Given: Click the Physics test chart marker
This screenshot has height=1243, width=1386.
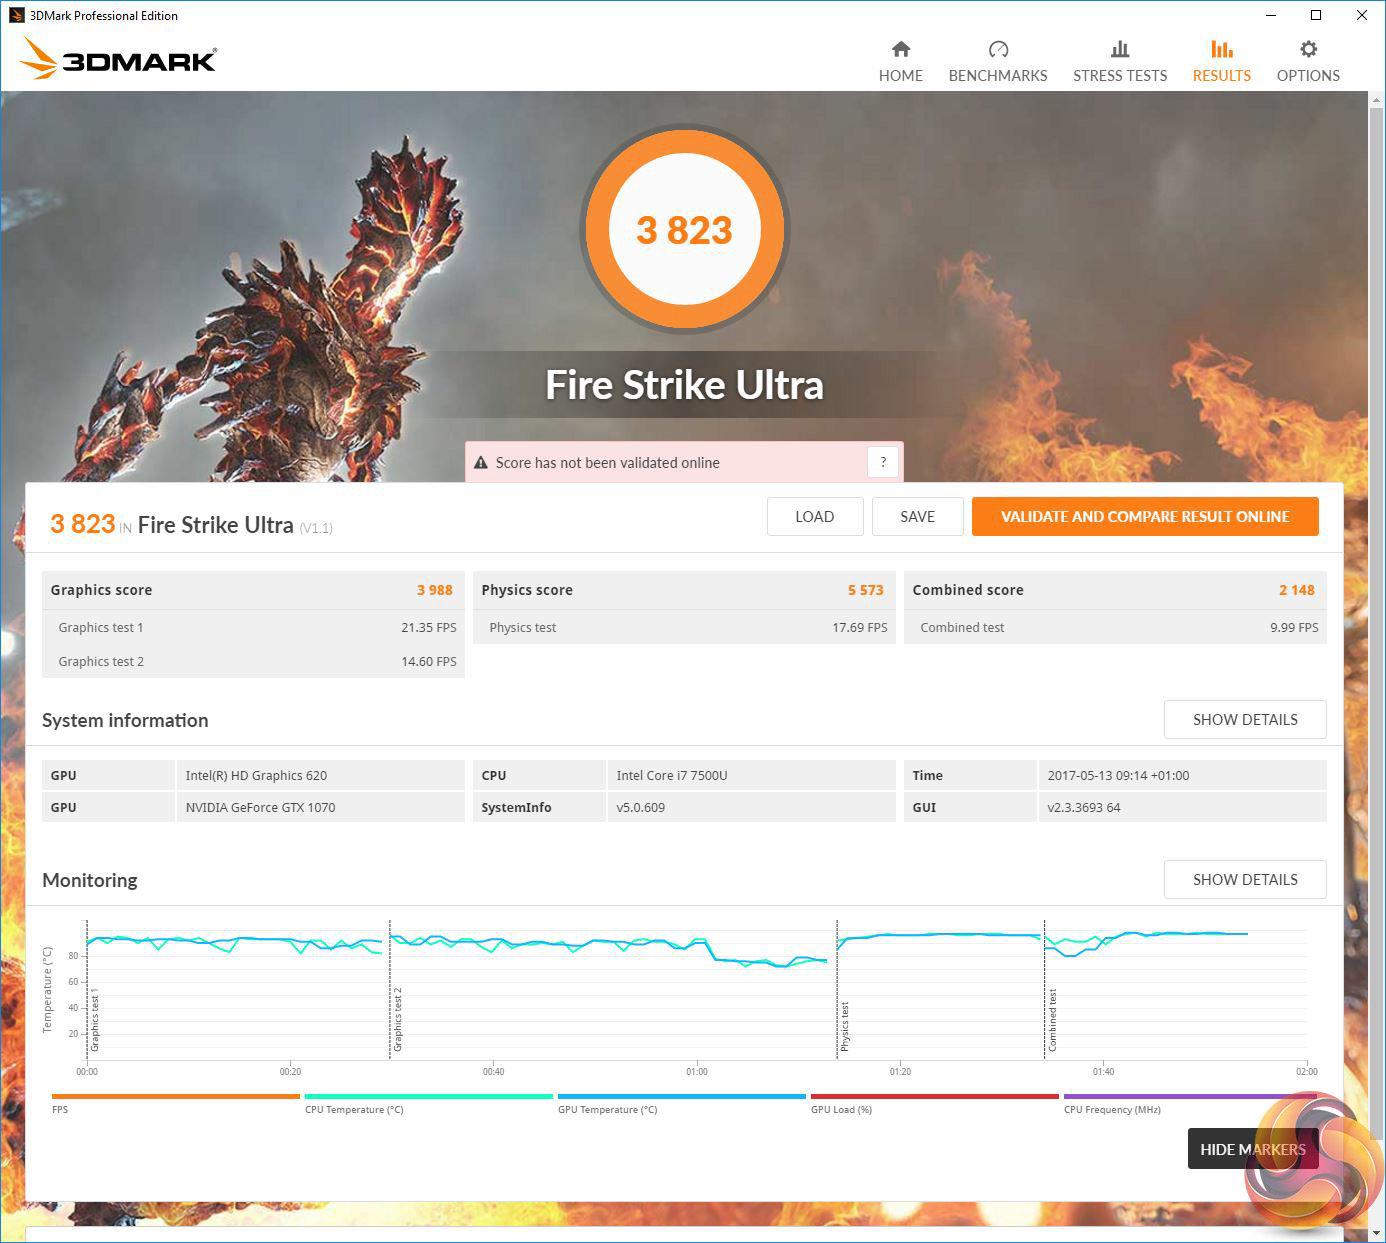Looking at the screenshot, I should click(x=844, y=1026).
